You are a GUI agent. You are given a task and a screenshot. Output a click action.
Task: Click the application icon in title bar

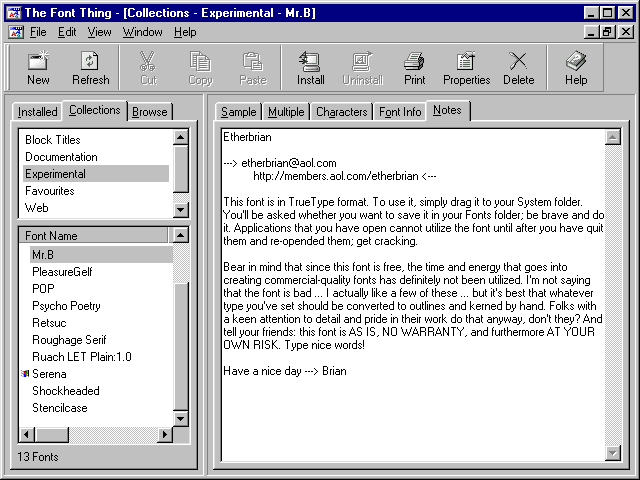pos(15,13)
